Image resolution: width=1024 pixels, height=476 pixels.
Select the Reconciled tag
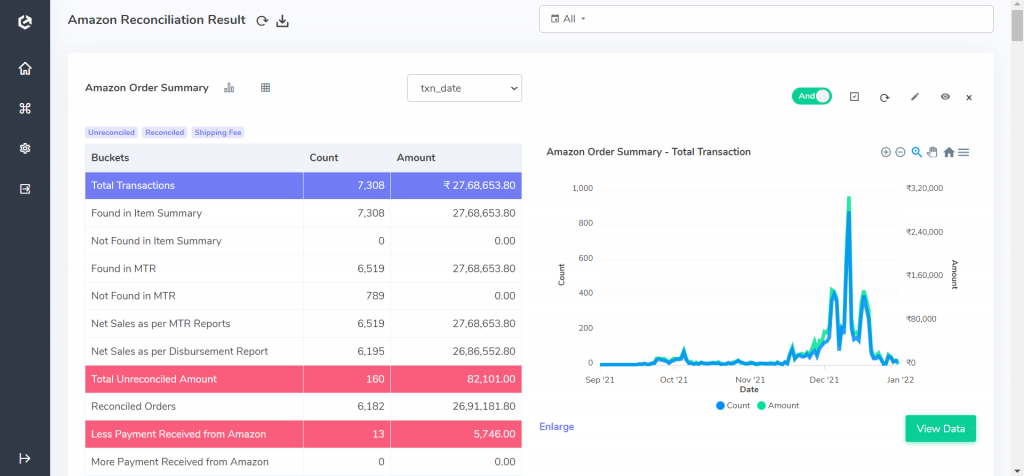(x=165, y=133)
